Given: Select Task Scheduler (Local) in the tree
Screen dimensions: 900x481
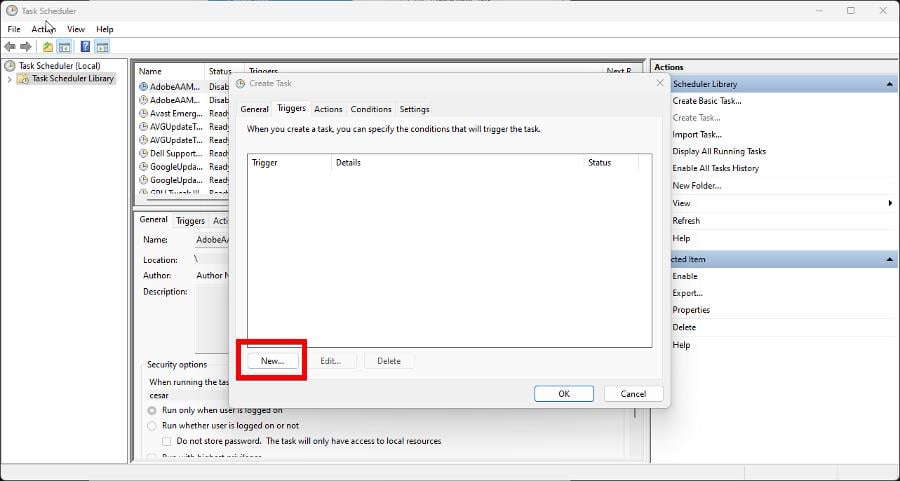Looking at the screenshot, I should (60, 65).
